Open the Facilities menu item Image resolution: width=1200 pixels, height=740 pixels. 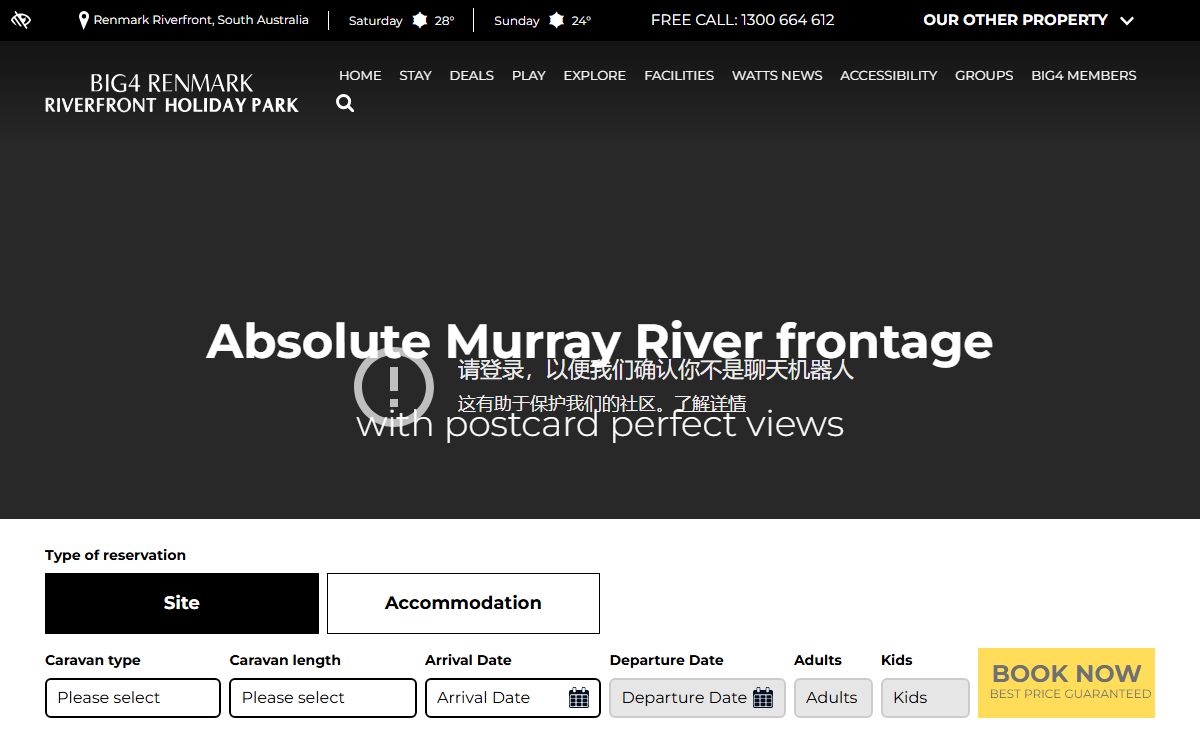tap(679, 75)
